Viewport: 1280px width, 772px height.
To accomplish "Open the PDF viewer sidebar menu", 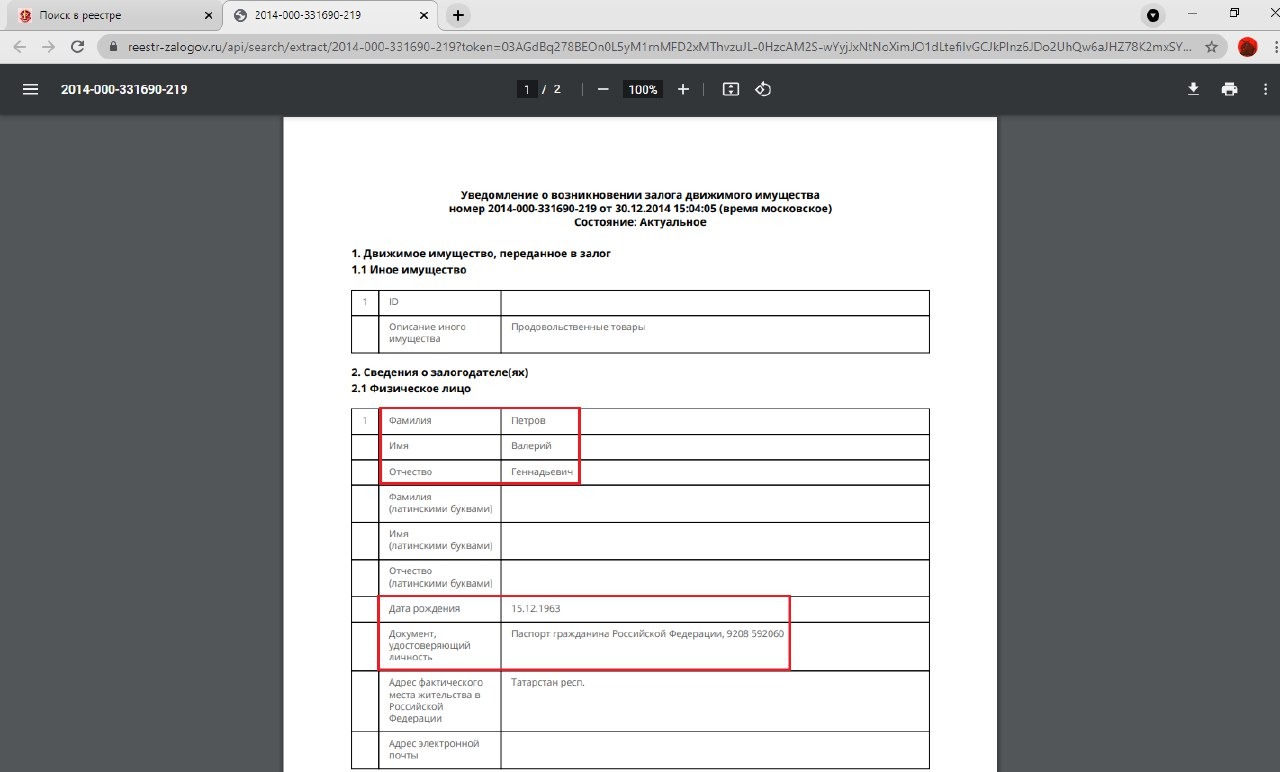I will pyautogui.click(x=30, y=89).
